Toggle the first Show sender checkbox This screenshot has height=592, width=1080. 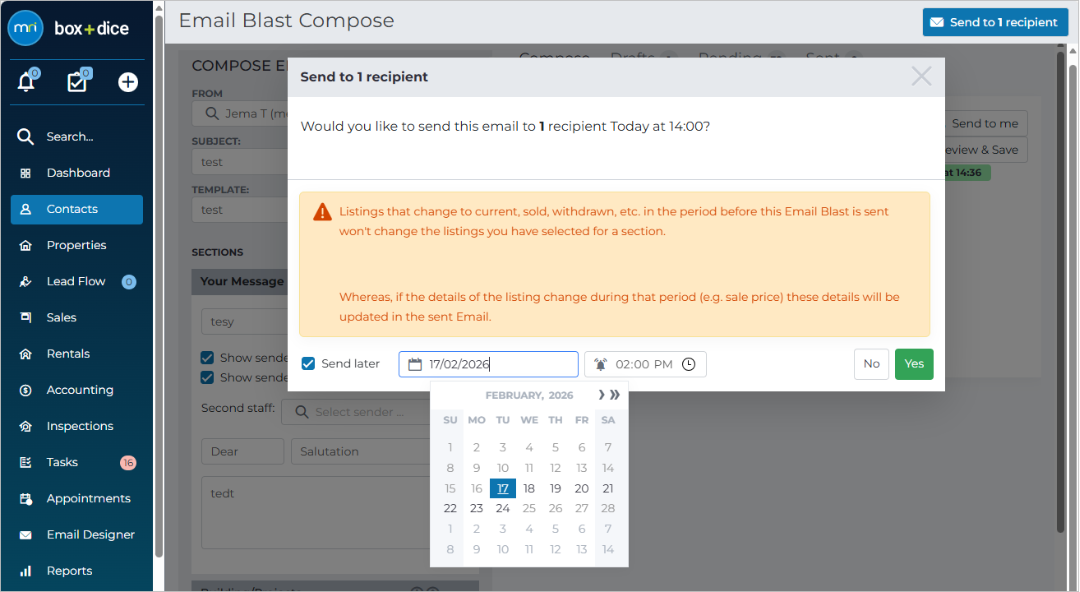207,357
